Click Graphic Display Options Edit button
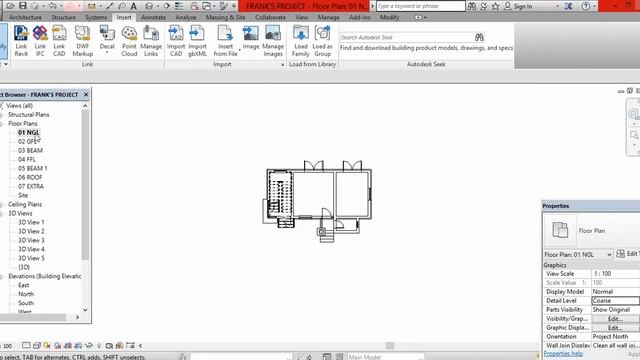 [x=616, y=327]
